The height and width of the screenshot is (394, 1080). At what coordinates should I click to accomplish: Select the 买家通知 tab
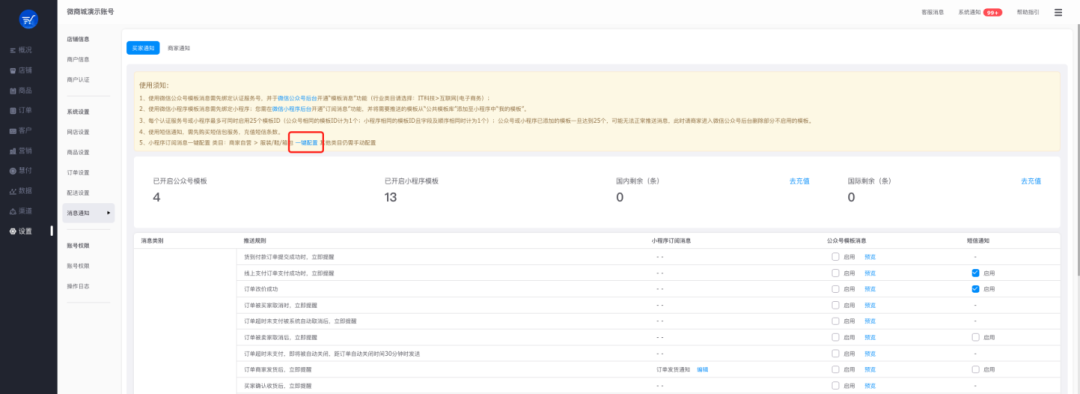143,48
